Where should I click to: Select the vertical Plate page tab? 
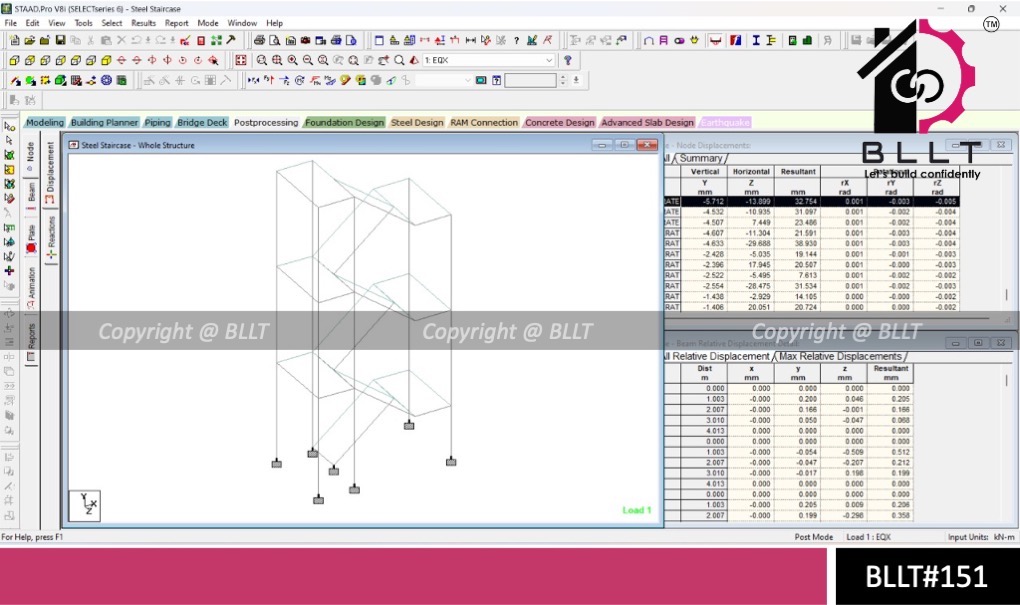pos(31,239)
